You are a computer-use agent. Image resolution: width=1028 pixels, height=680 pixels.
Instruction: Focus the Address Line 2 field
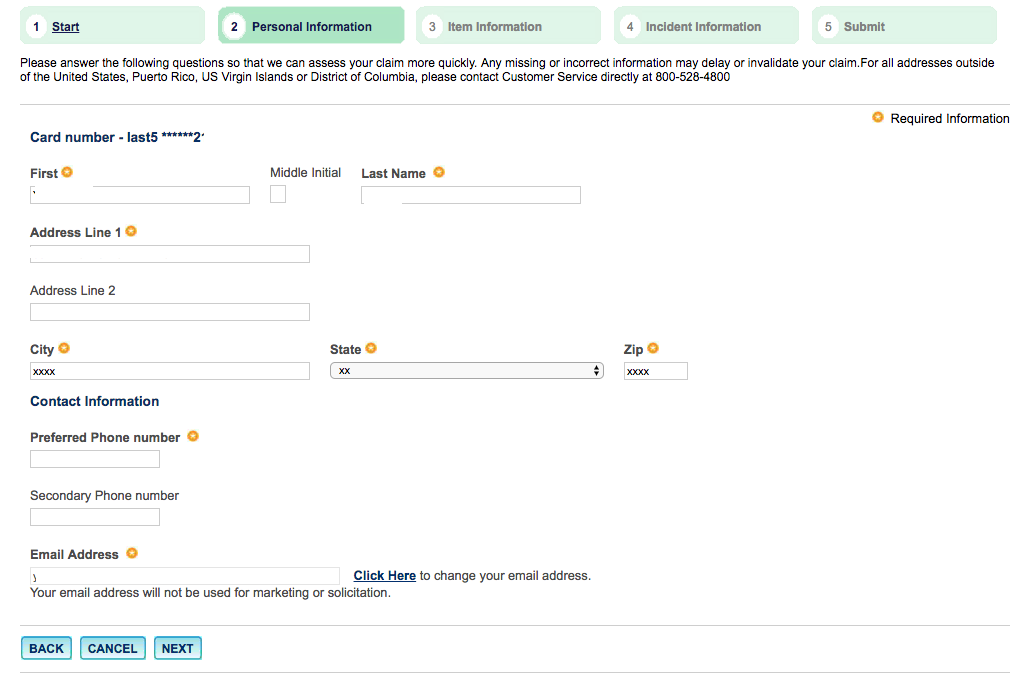click(170, 312)
